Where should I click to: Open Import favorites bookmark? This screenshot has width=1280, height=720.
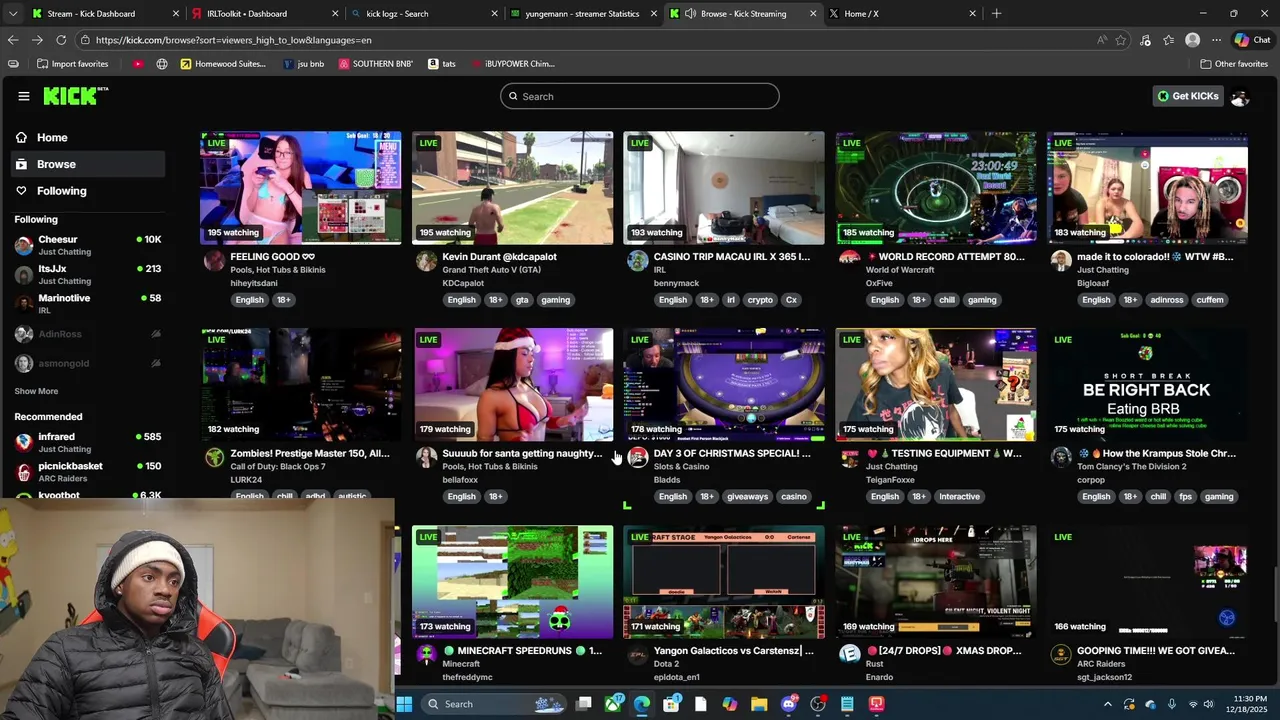[73, 64]
